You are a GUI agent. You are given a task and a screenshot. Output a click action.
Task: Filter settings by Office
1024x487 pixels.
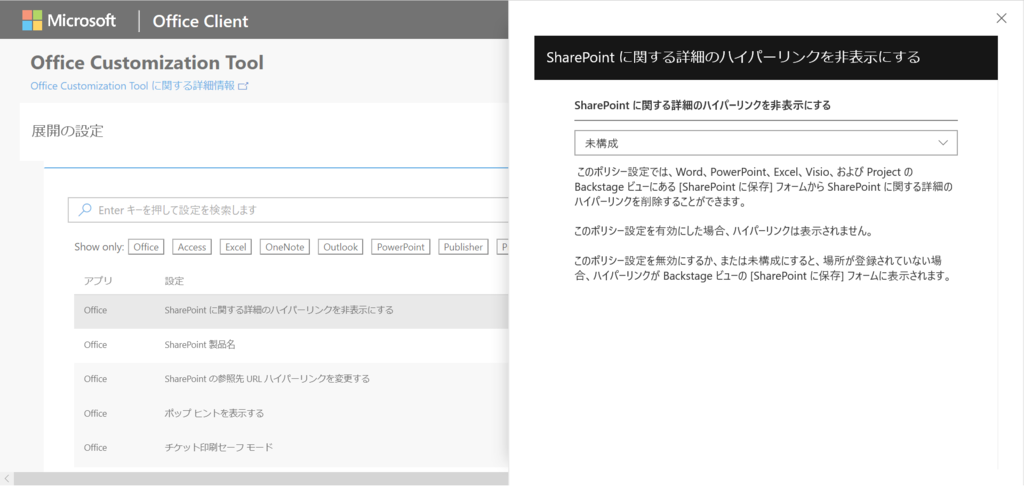click(146, 247)
